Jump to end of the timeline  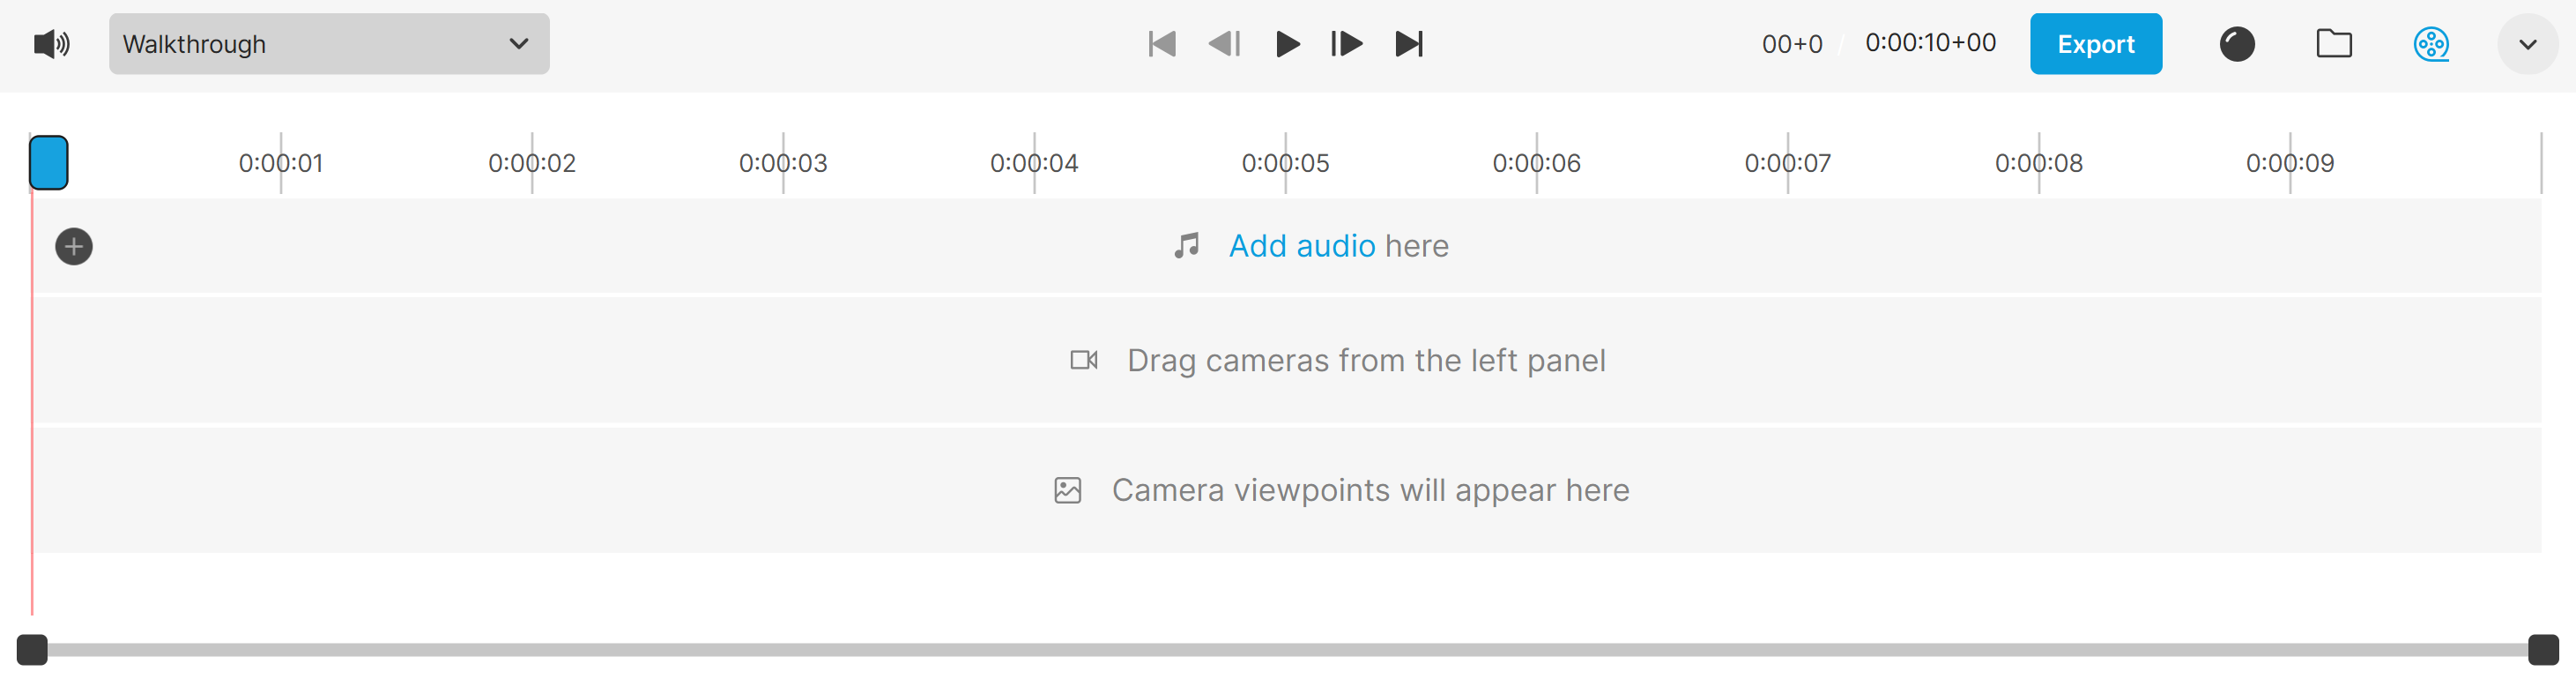click(x=1409, y=44)
